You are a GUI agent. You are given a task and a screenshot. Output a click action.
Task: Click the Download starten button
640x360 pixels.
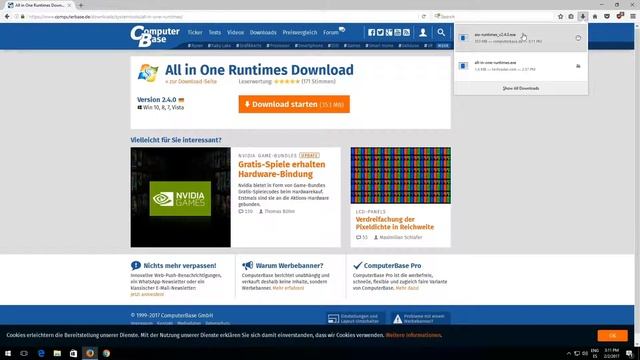point(294,104)
